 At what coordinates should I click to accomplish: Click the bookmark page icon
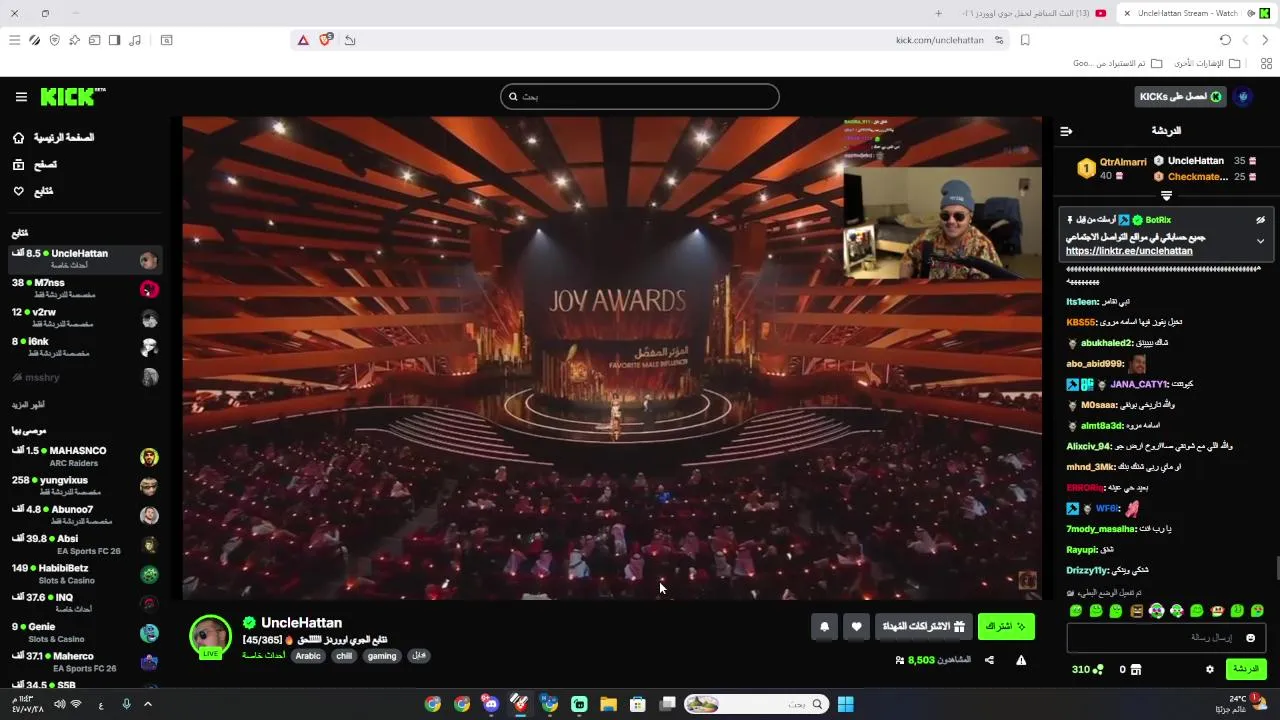(x=1025, y=40)
